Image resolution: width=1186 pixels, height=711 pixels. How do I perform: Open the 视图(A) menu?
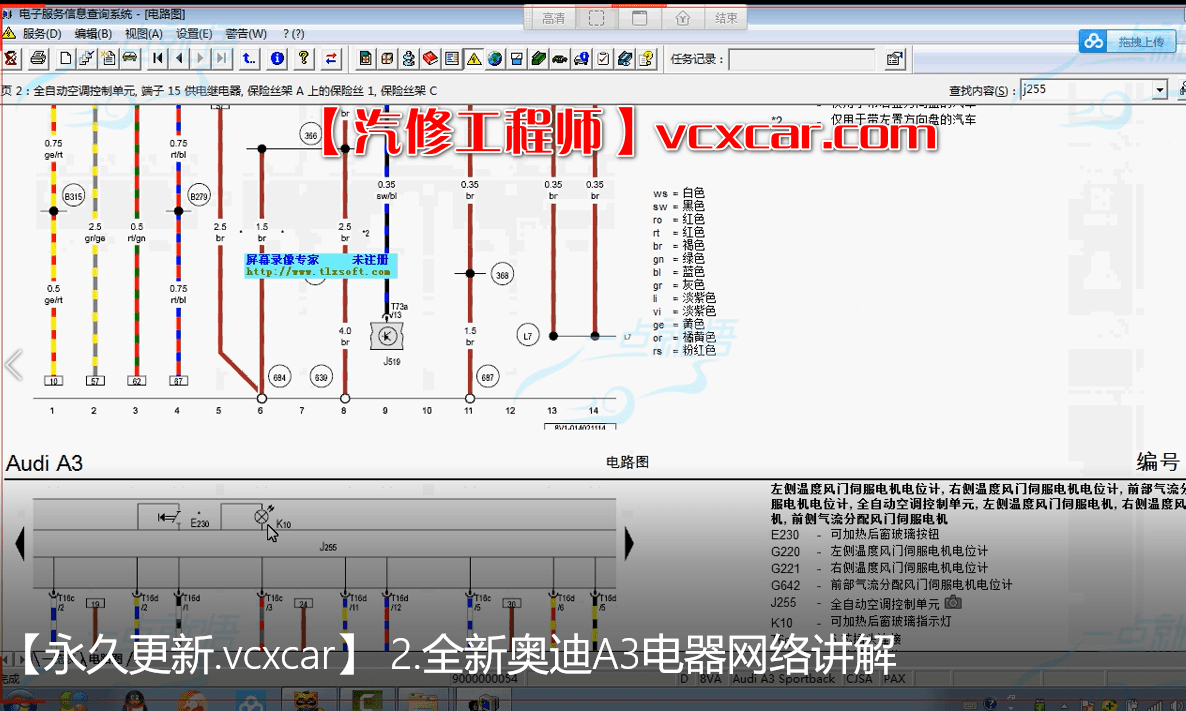[144, 33]
